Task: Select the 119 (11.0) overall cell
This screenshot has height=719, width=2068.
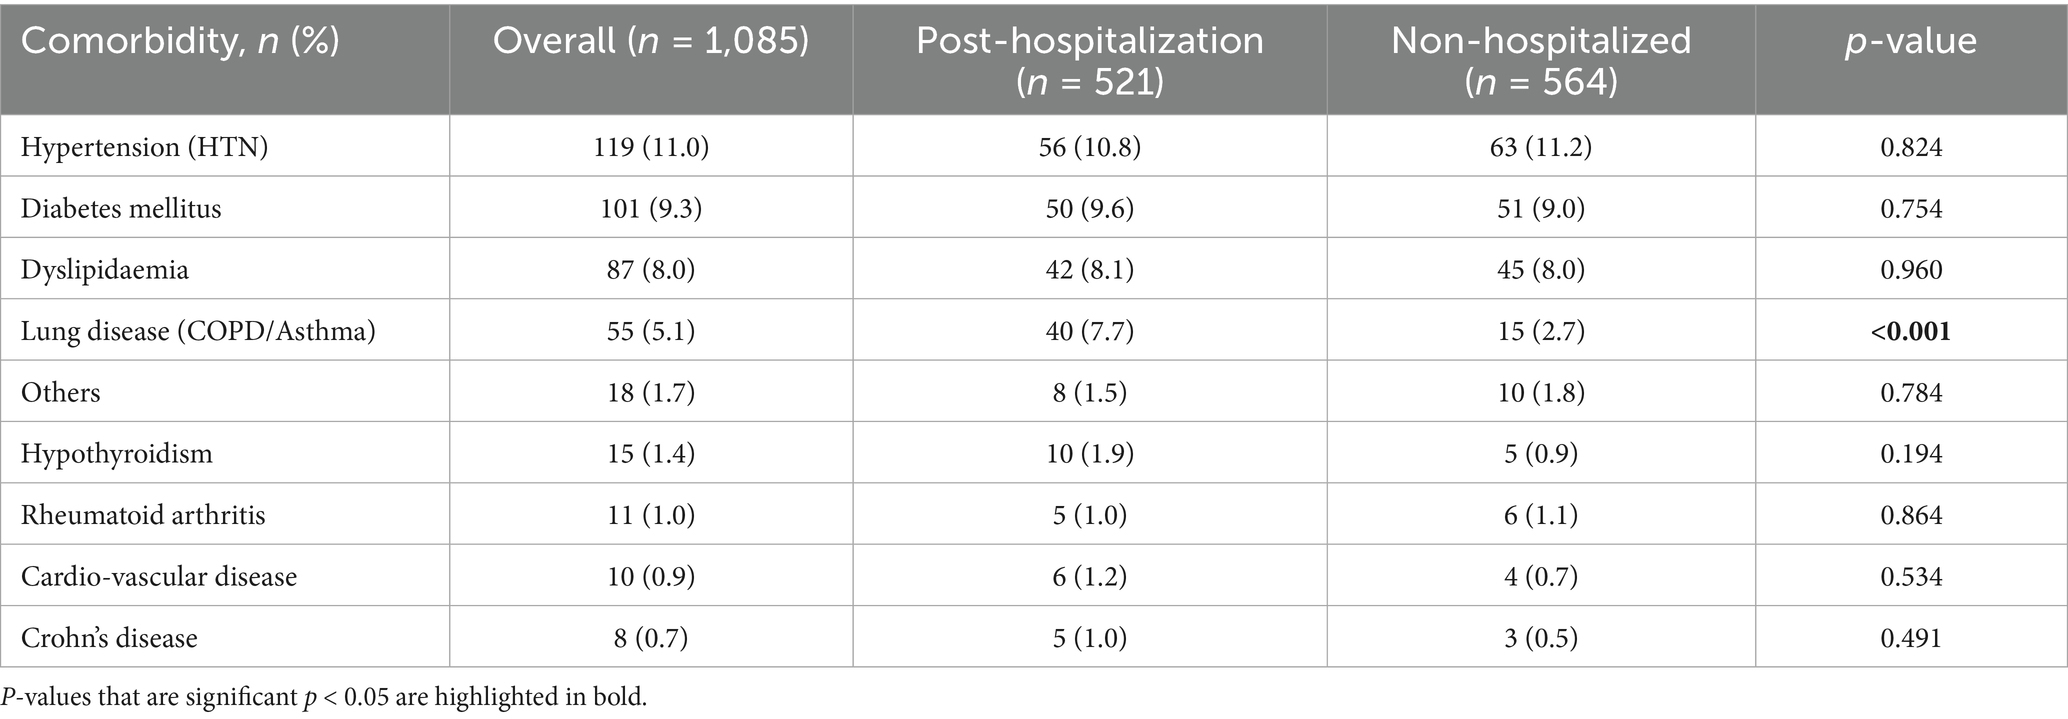Action: tap(651, 147)
